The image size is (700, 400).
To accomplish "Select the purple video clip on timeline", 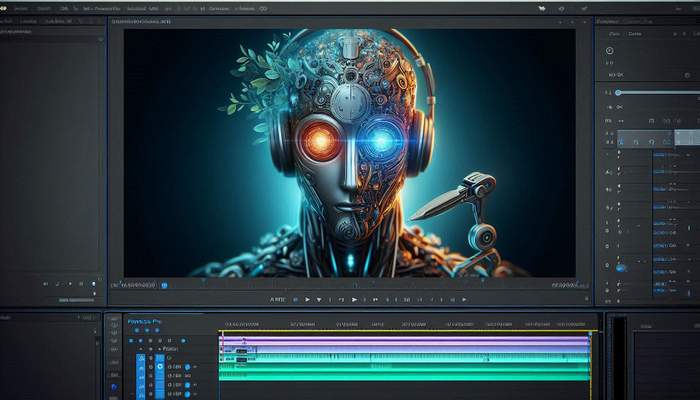I will [400, 341].
